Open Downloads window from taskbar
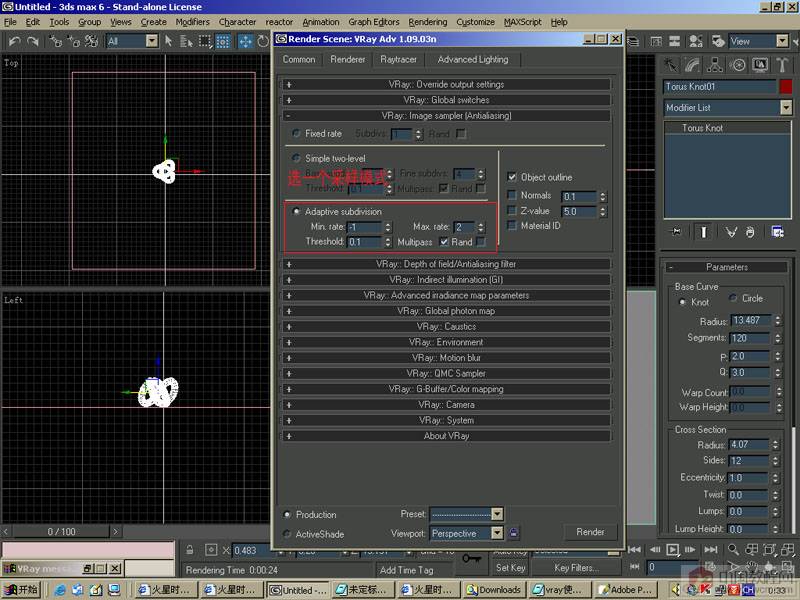 coord(494,590)
